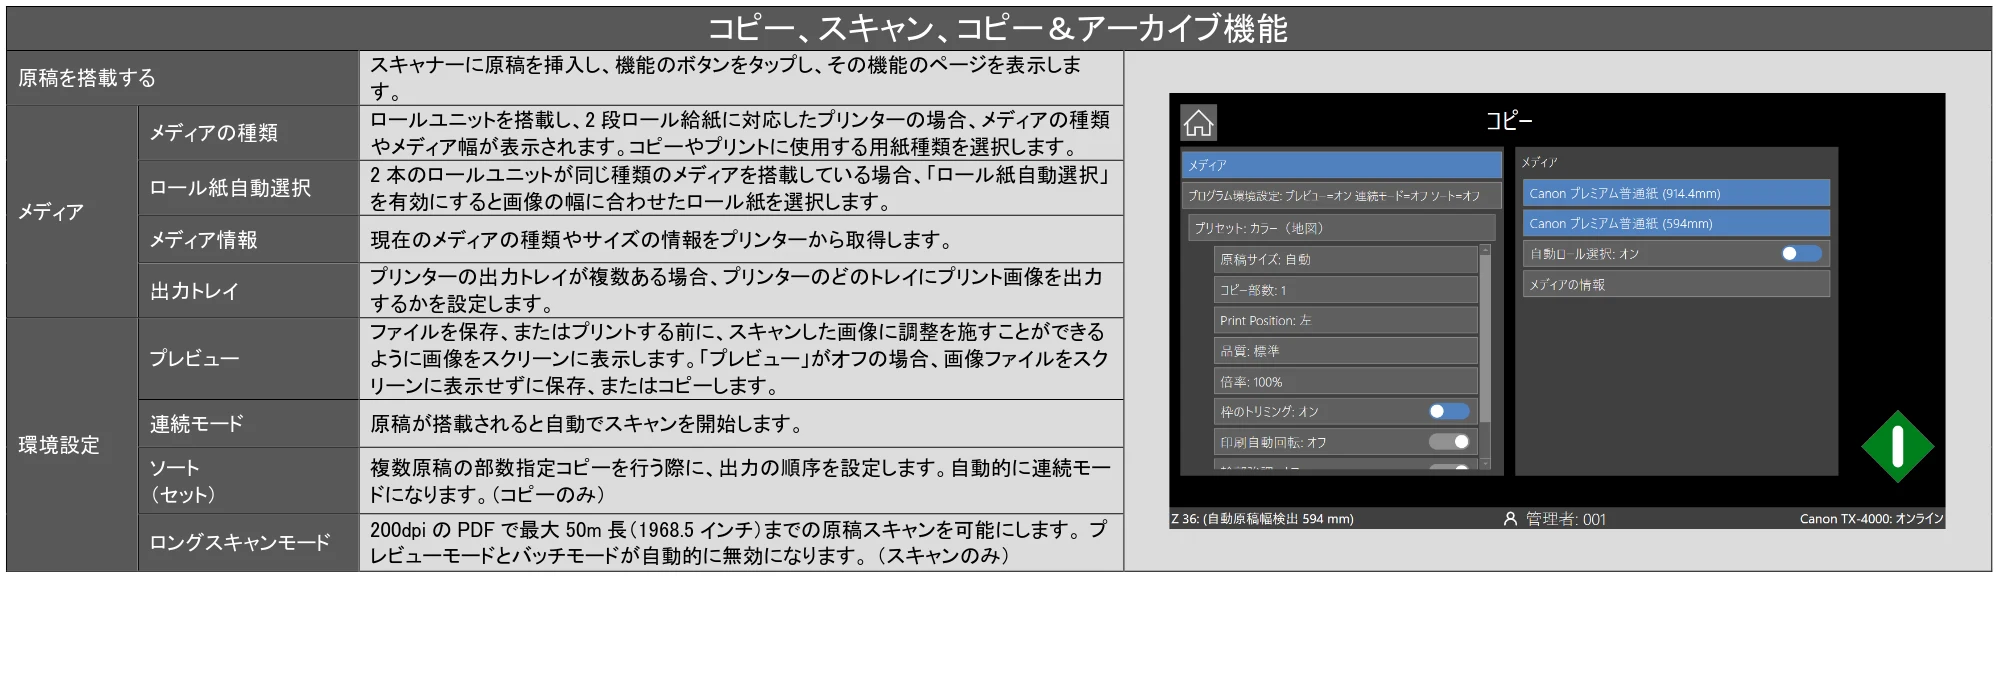Screen dimensions: 2000x677
Task: Tap the Home icon in the copy screen
Action: click(x=1198, y=123)
